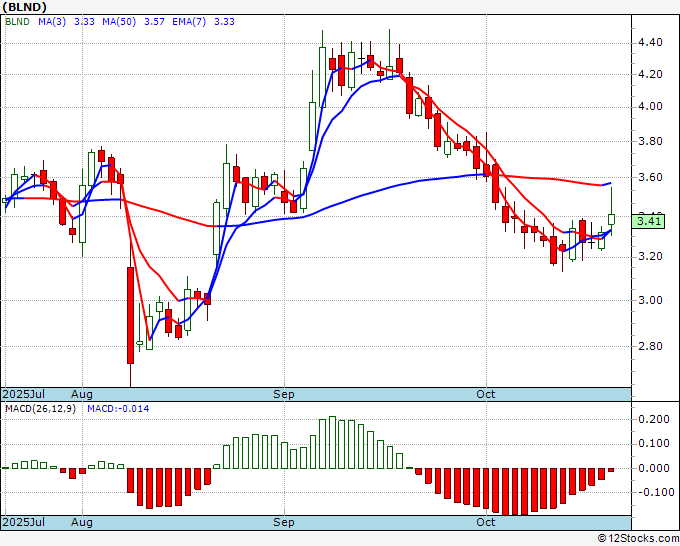Select the MA(50) legend label
680x546 pixels.
tap(119, 21)
